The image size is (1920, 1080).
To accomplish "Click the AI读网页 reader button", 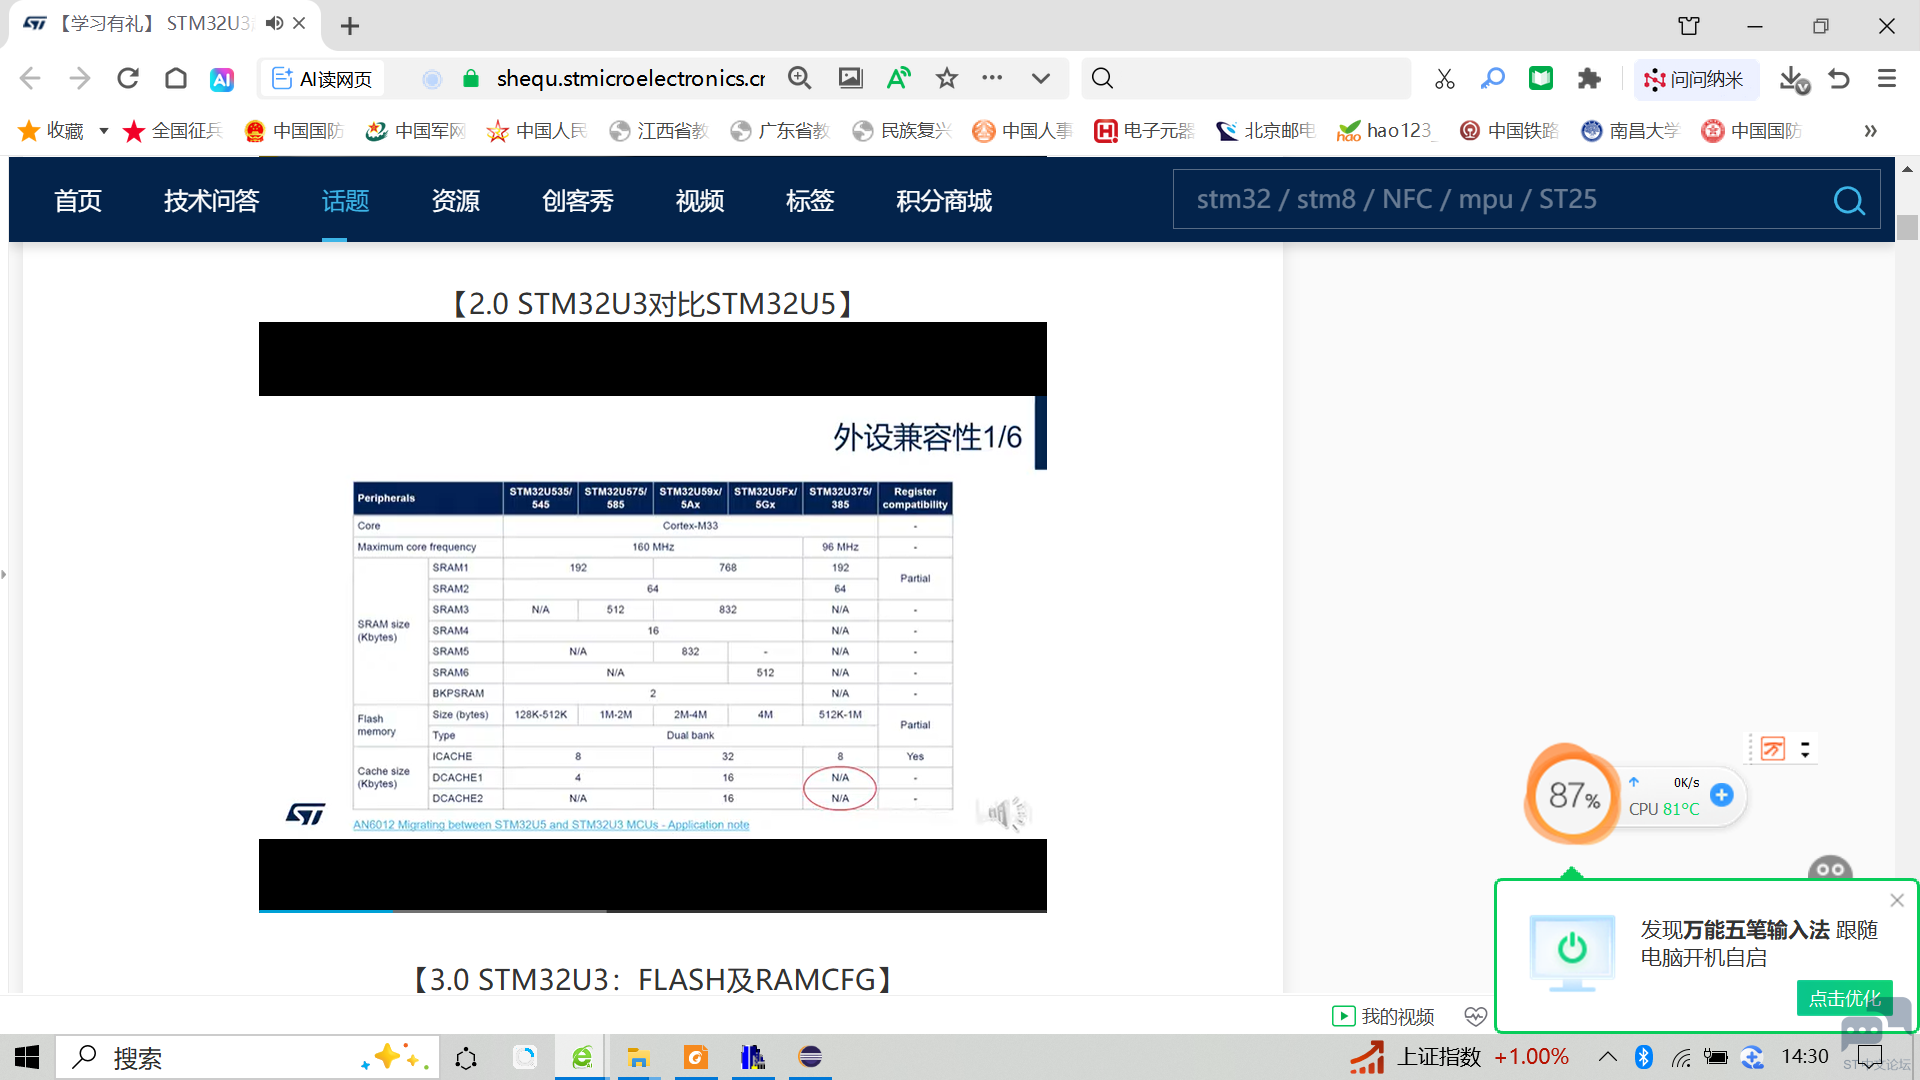I will (322, 79).
